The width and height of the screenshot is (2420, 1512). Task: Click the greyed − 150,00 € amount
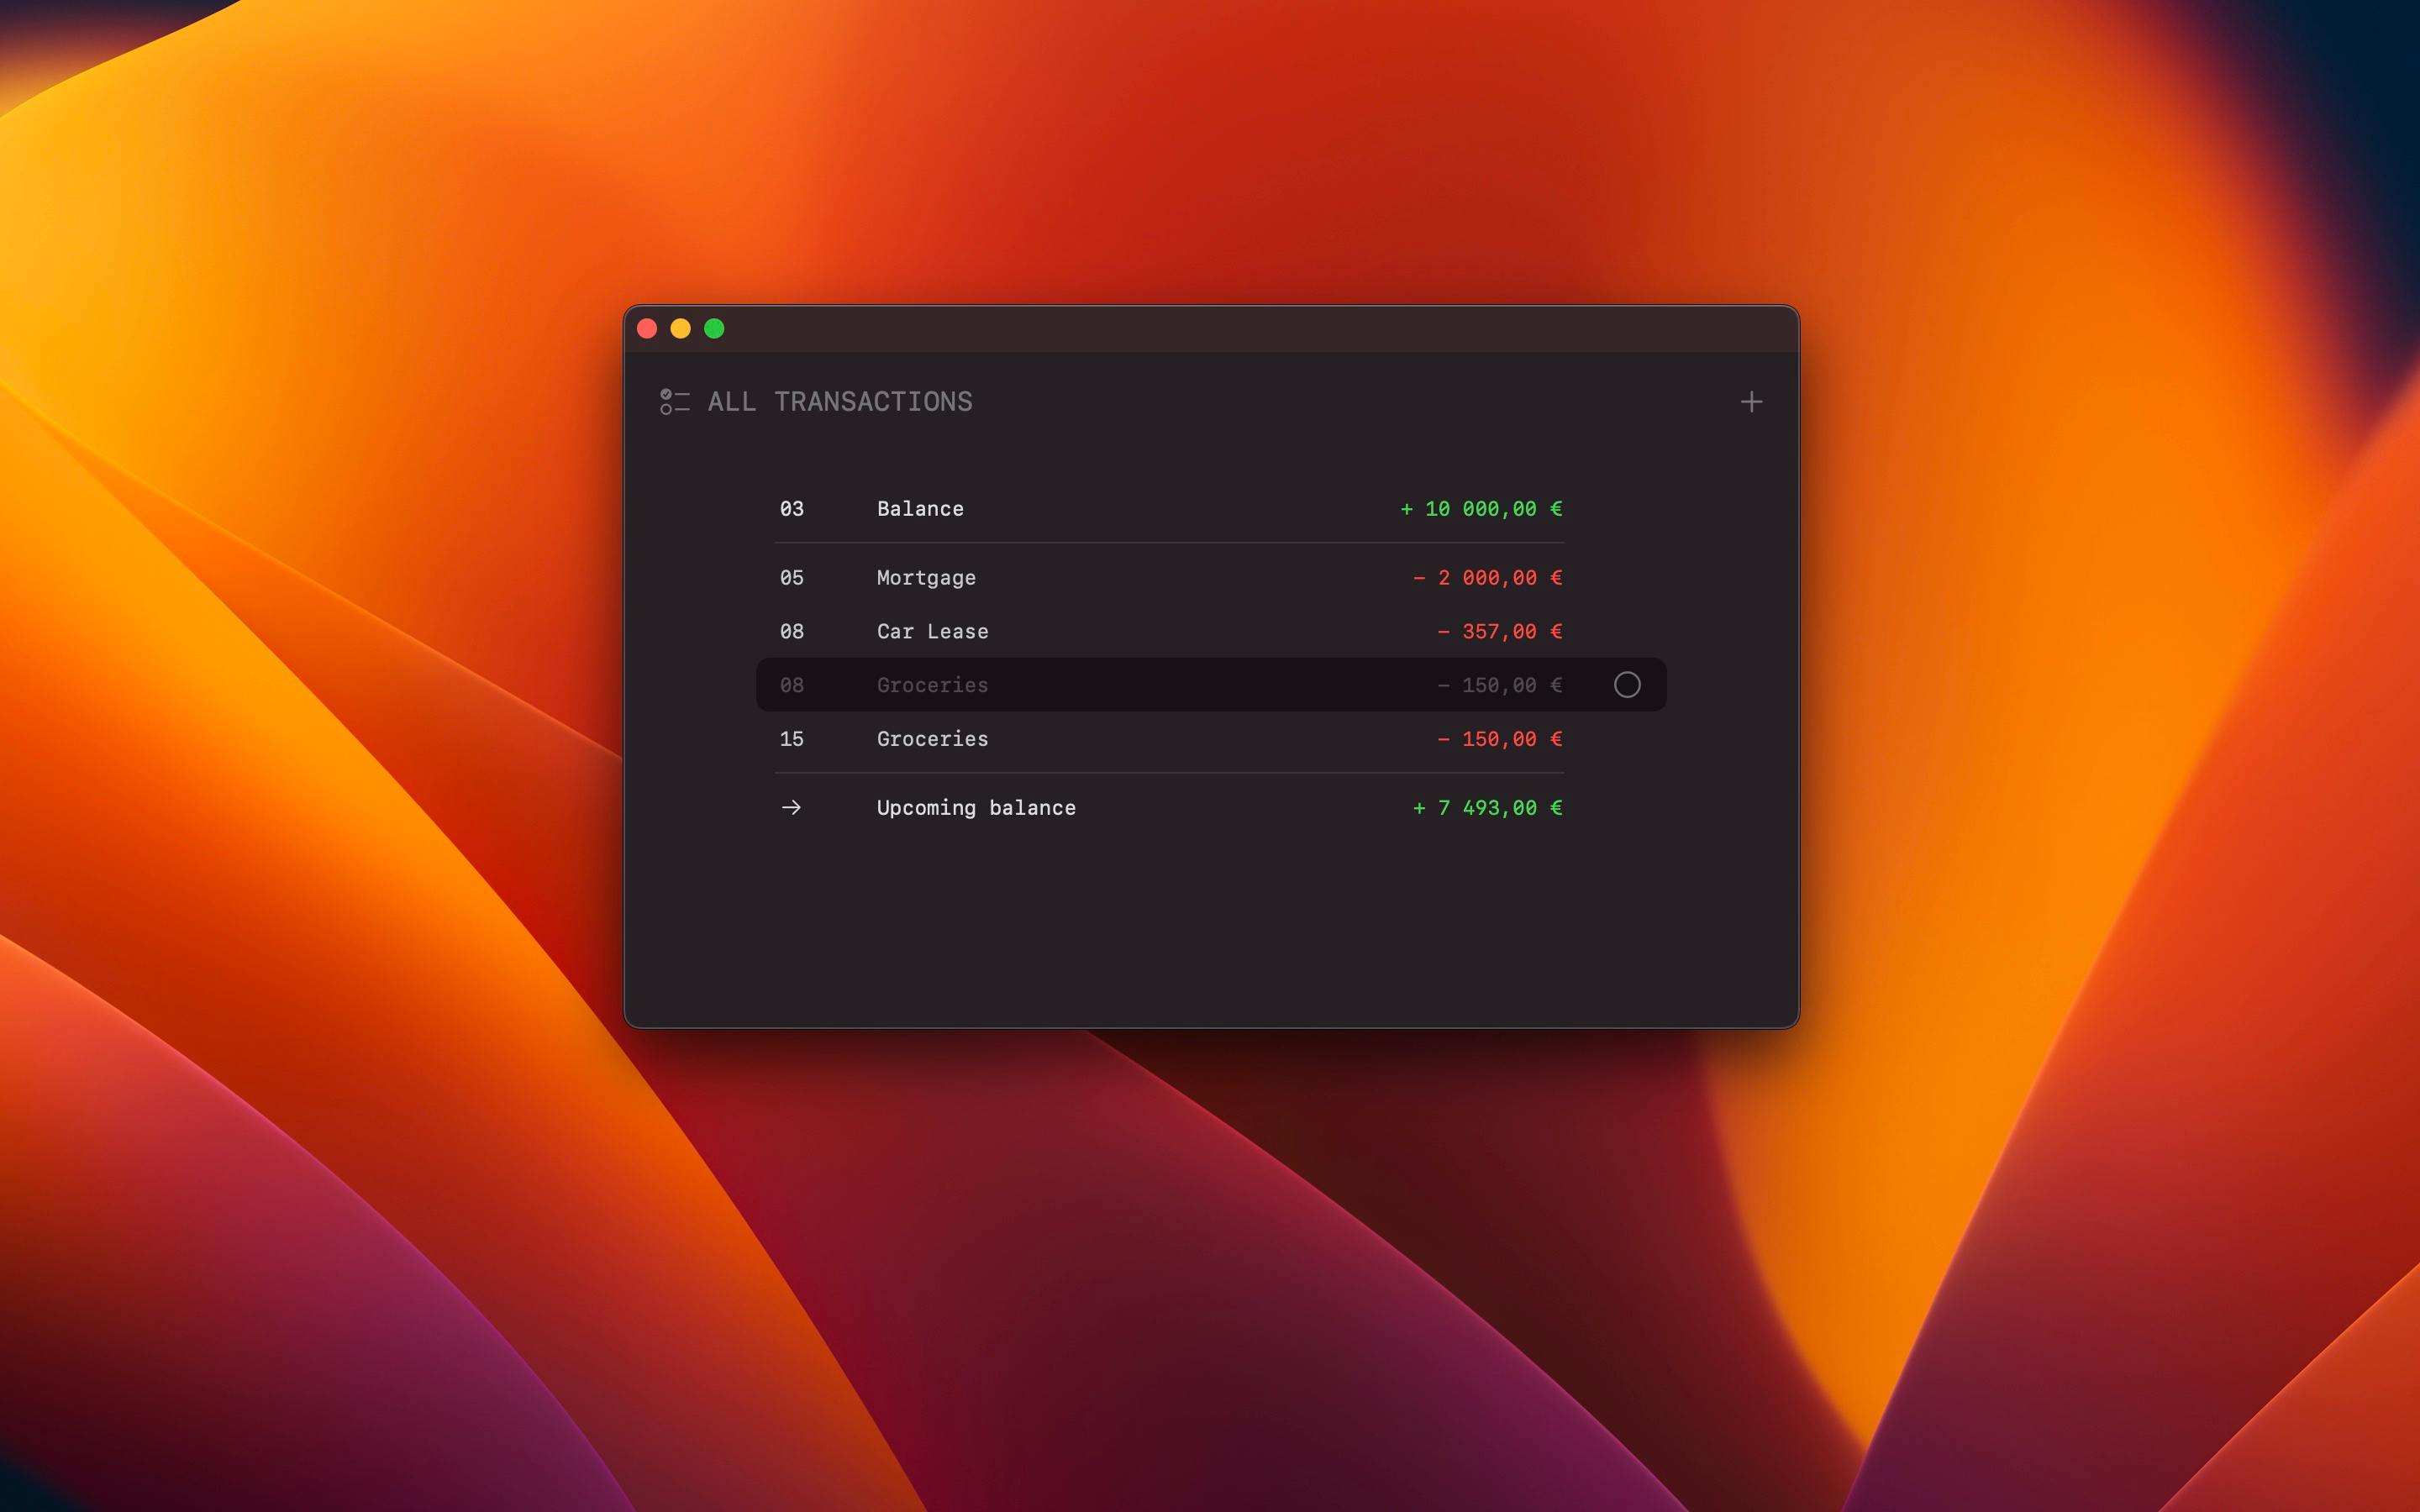point(1500,685)
